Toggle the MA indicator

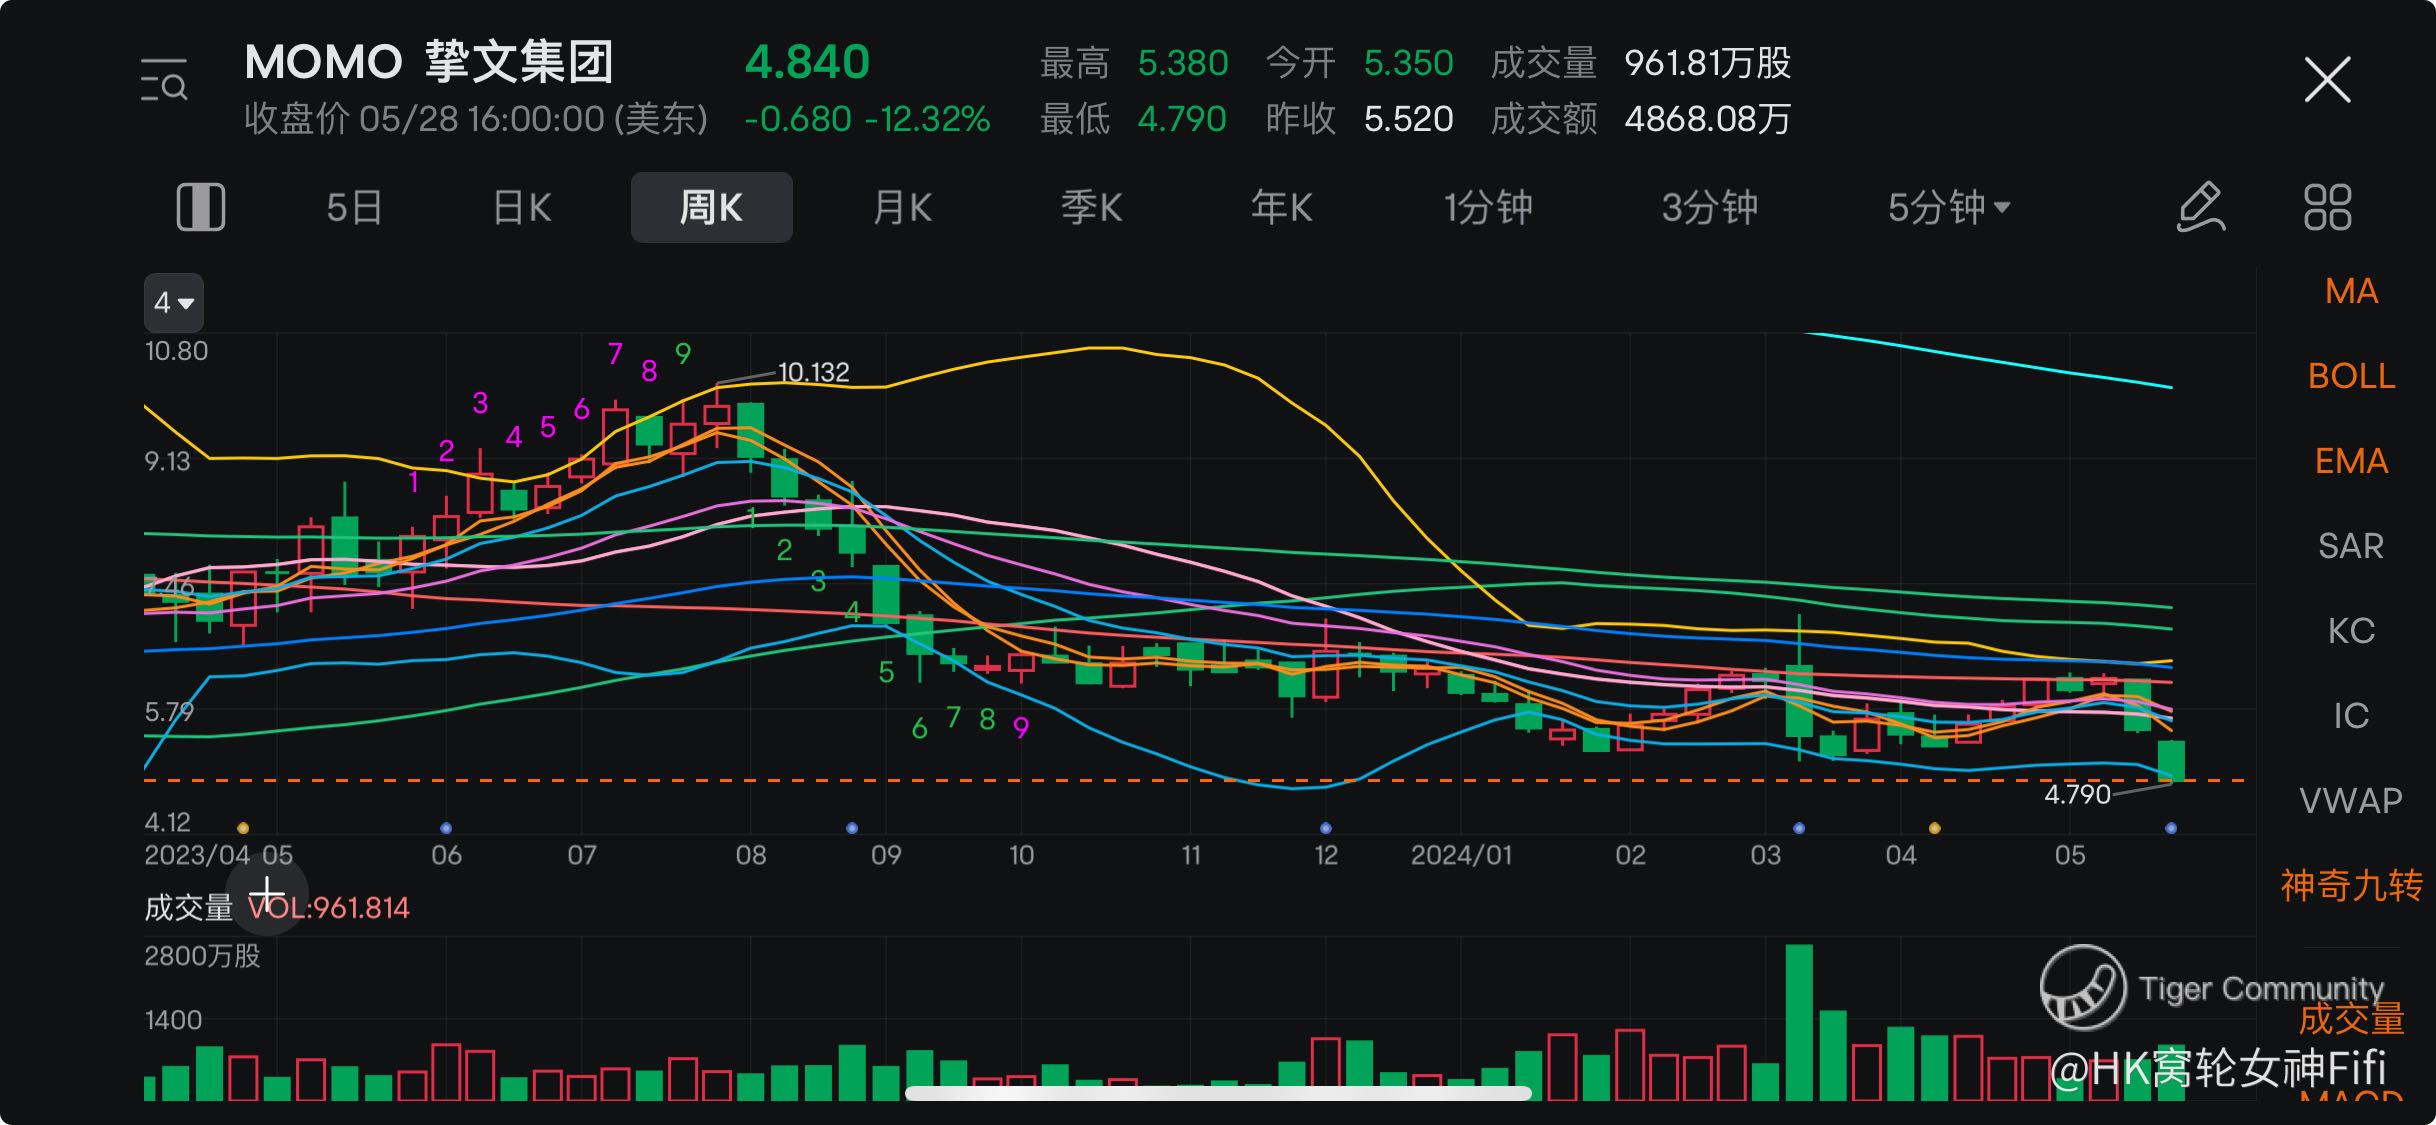pyautogui.click(x=2351, y=291)
